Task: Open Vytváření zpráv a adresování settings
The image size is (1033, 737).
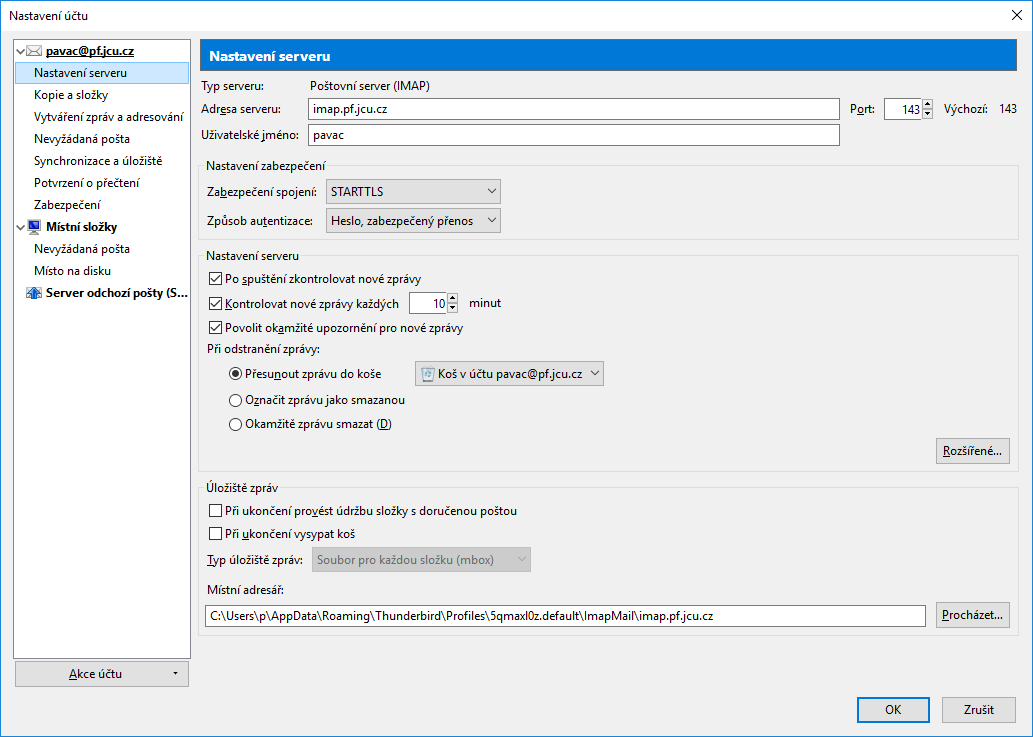Action: 109,117
